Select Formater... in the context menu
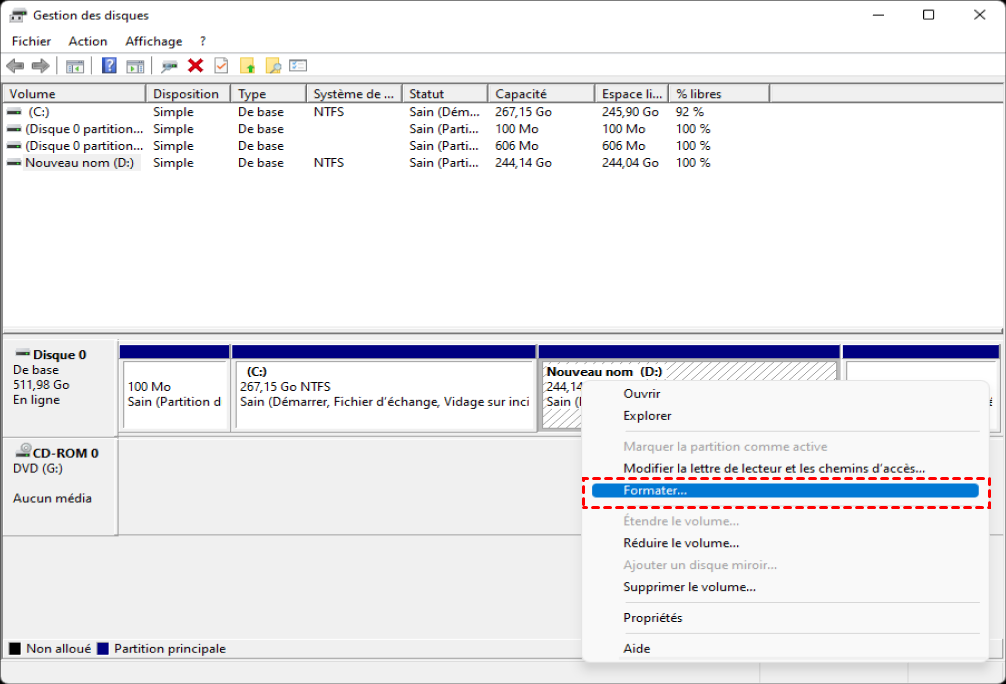 [x=655, y=491]
